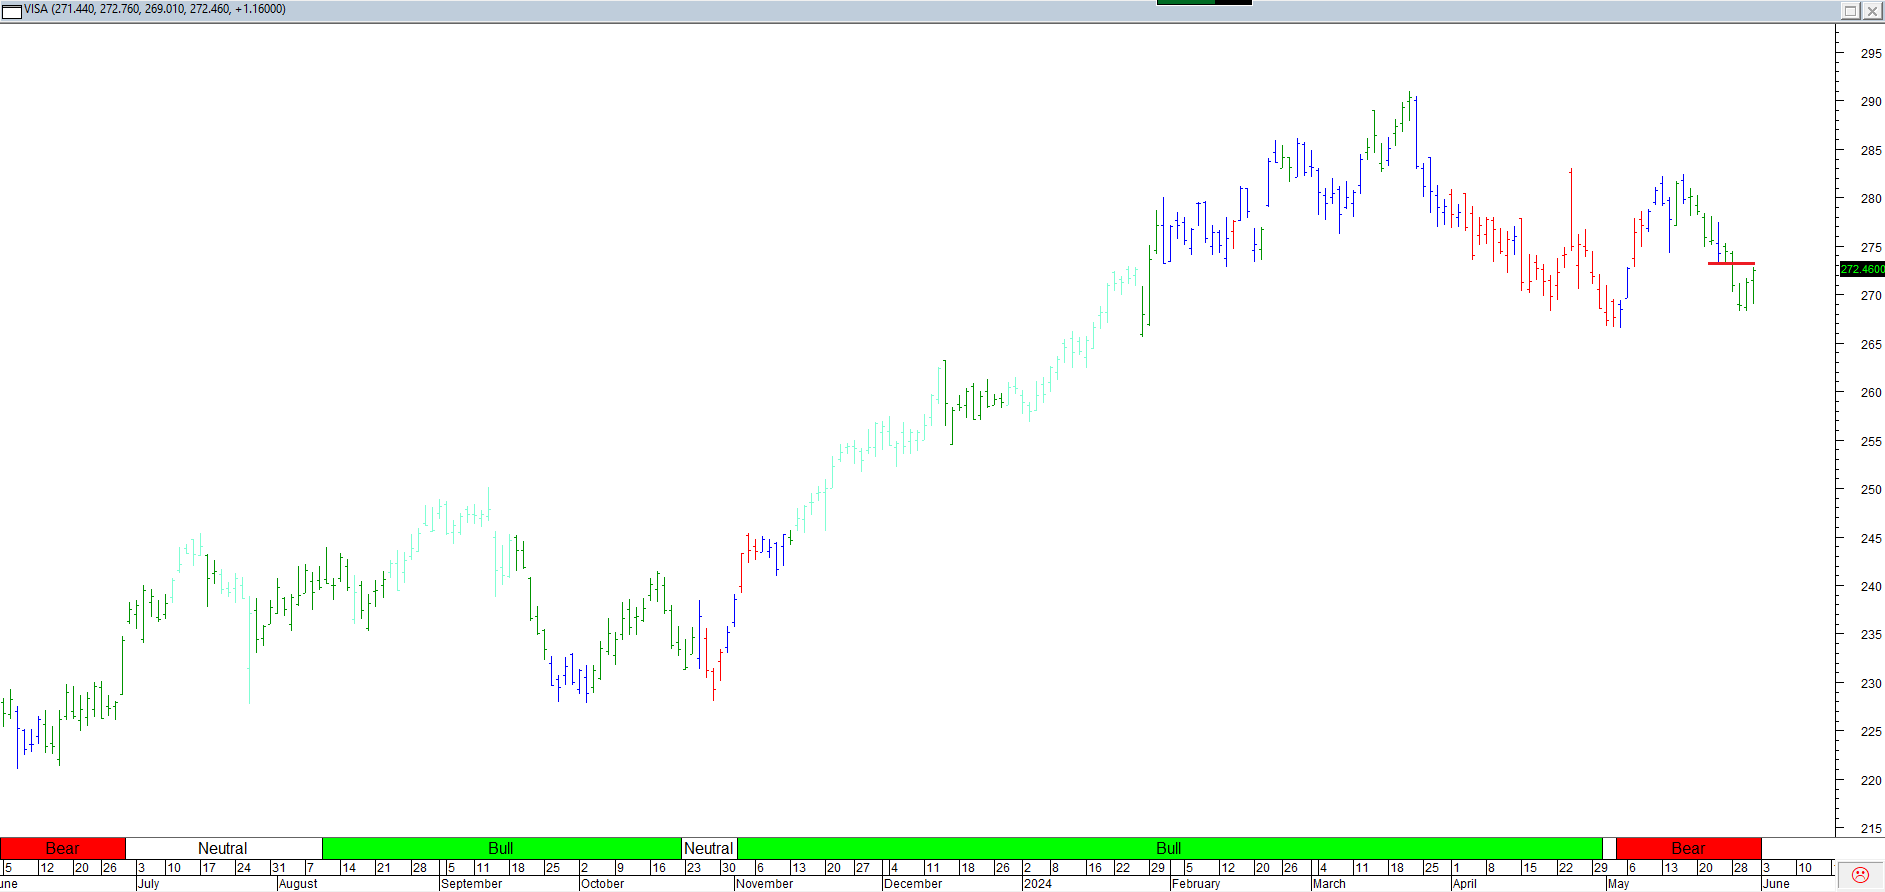The height and width of the screenshot is (892, 1885).
Task: Click the 290 price axis label
Action: tap(1870, 102)
